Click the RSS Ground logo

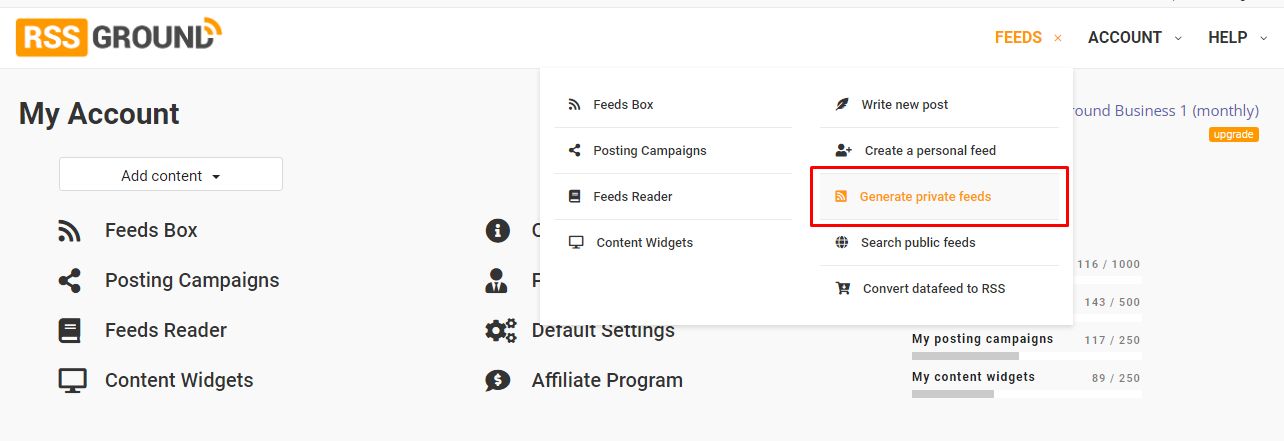[118, 37]
